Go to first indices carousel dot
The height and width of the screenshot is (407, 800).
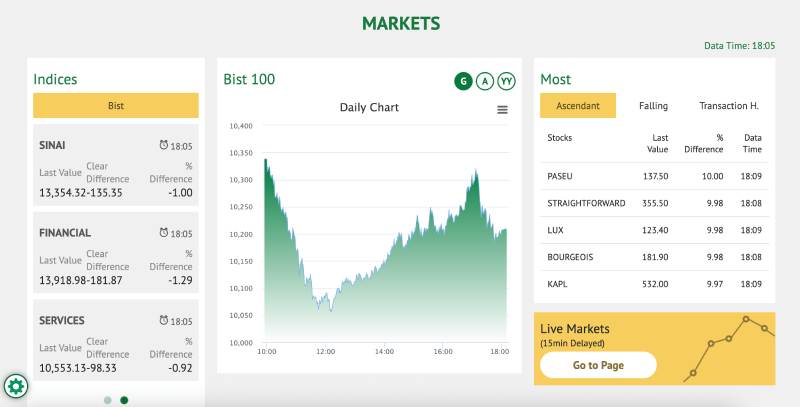108,400
